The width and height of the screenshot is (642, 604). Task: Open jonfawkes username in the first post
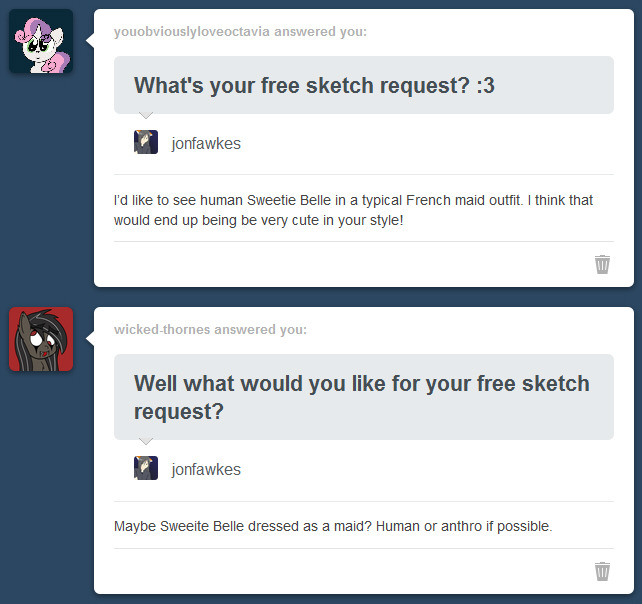tap(206, 143)
